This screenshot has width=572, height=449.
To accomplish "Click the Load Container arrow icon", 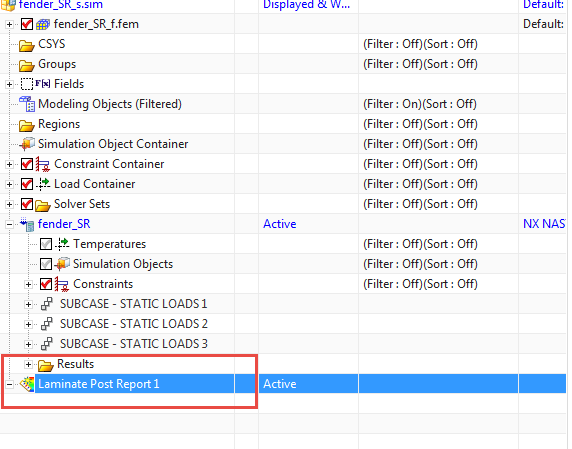I will click(43, 184).
